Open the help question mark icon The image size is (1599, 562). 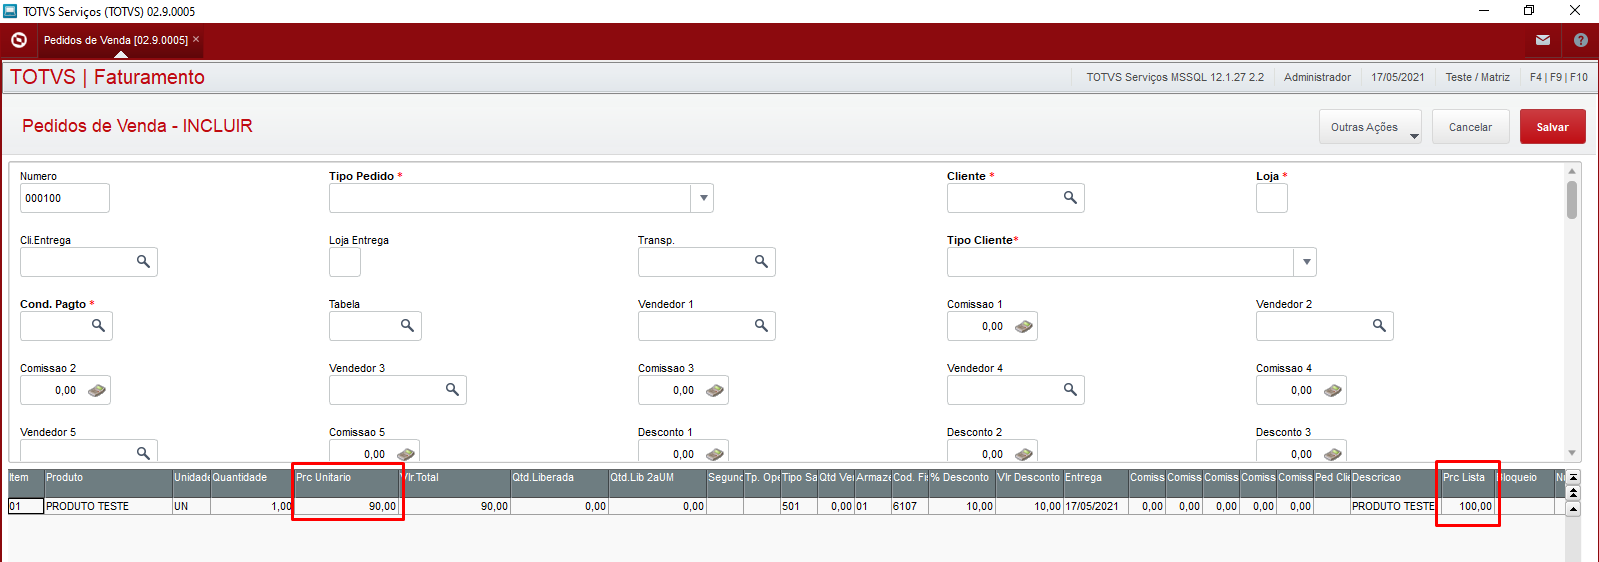pos(1581,40)
